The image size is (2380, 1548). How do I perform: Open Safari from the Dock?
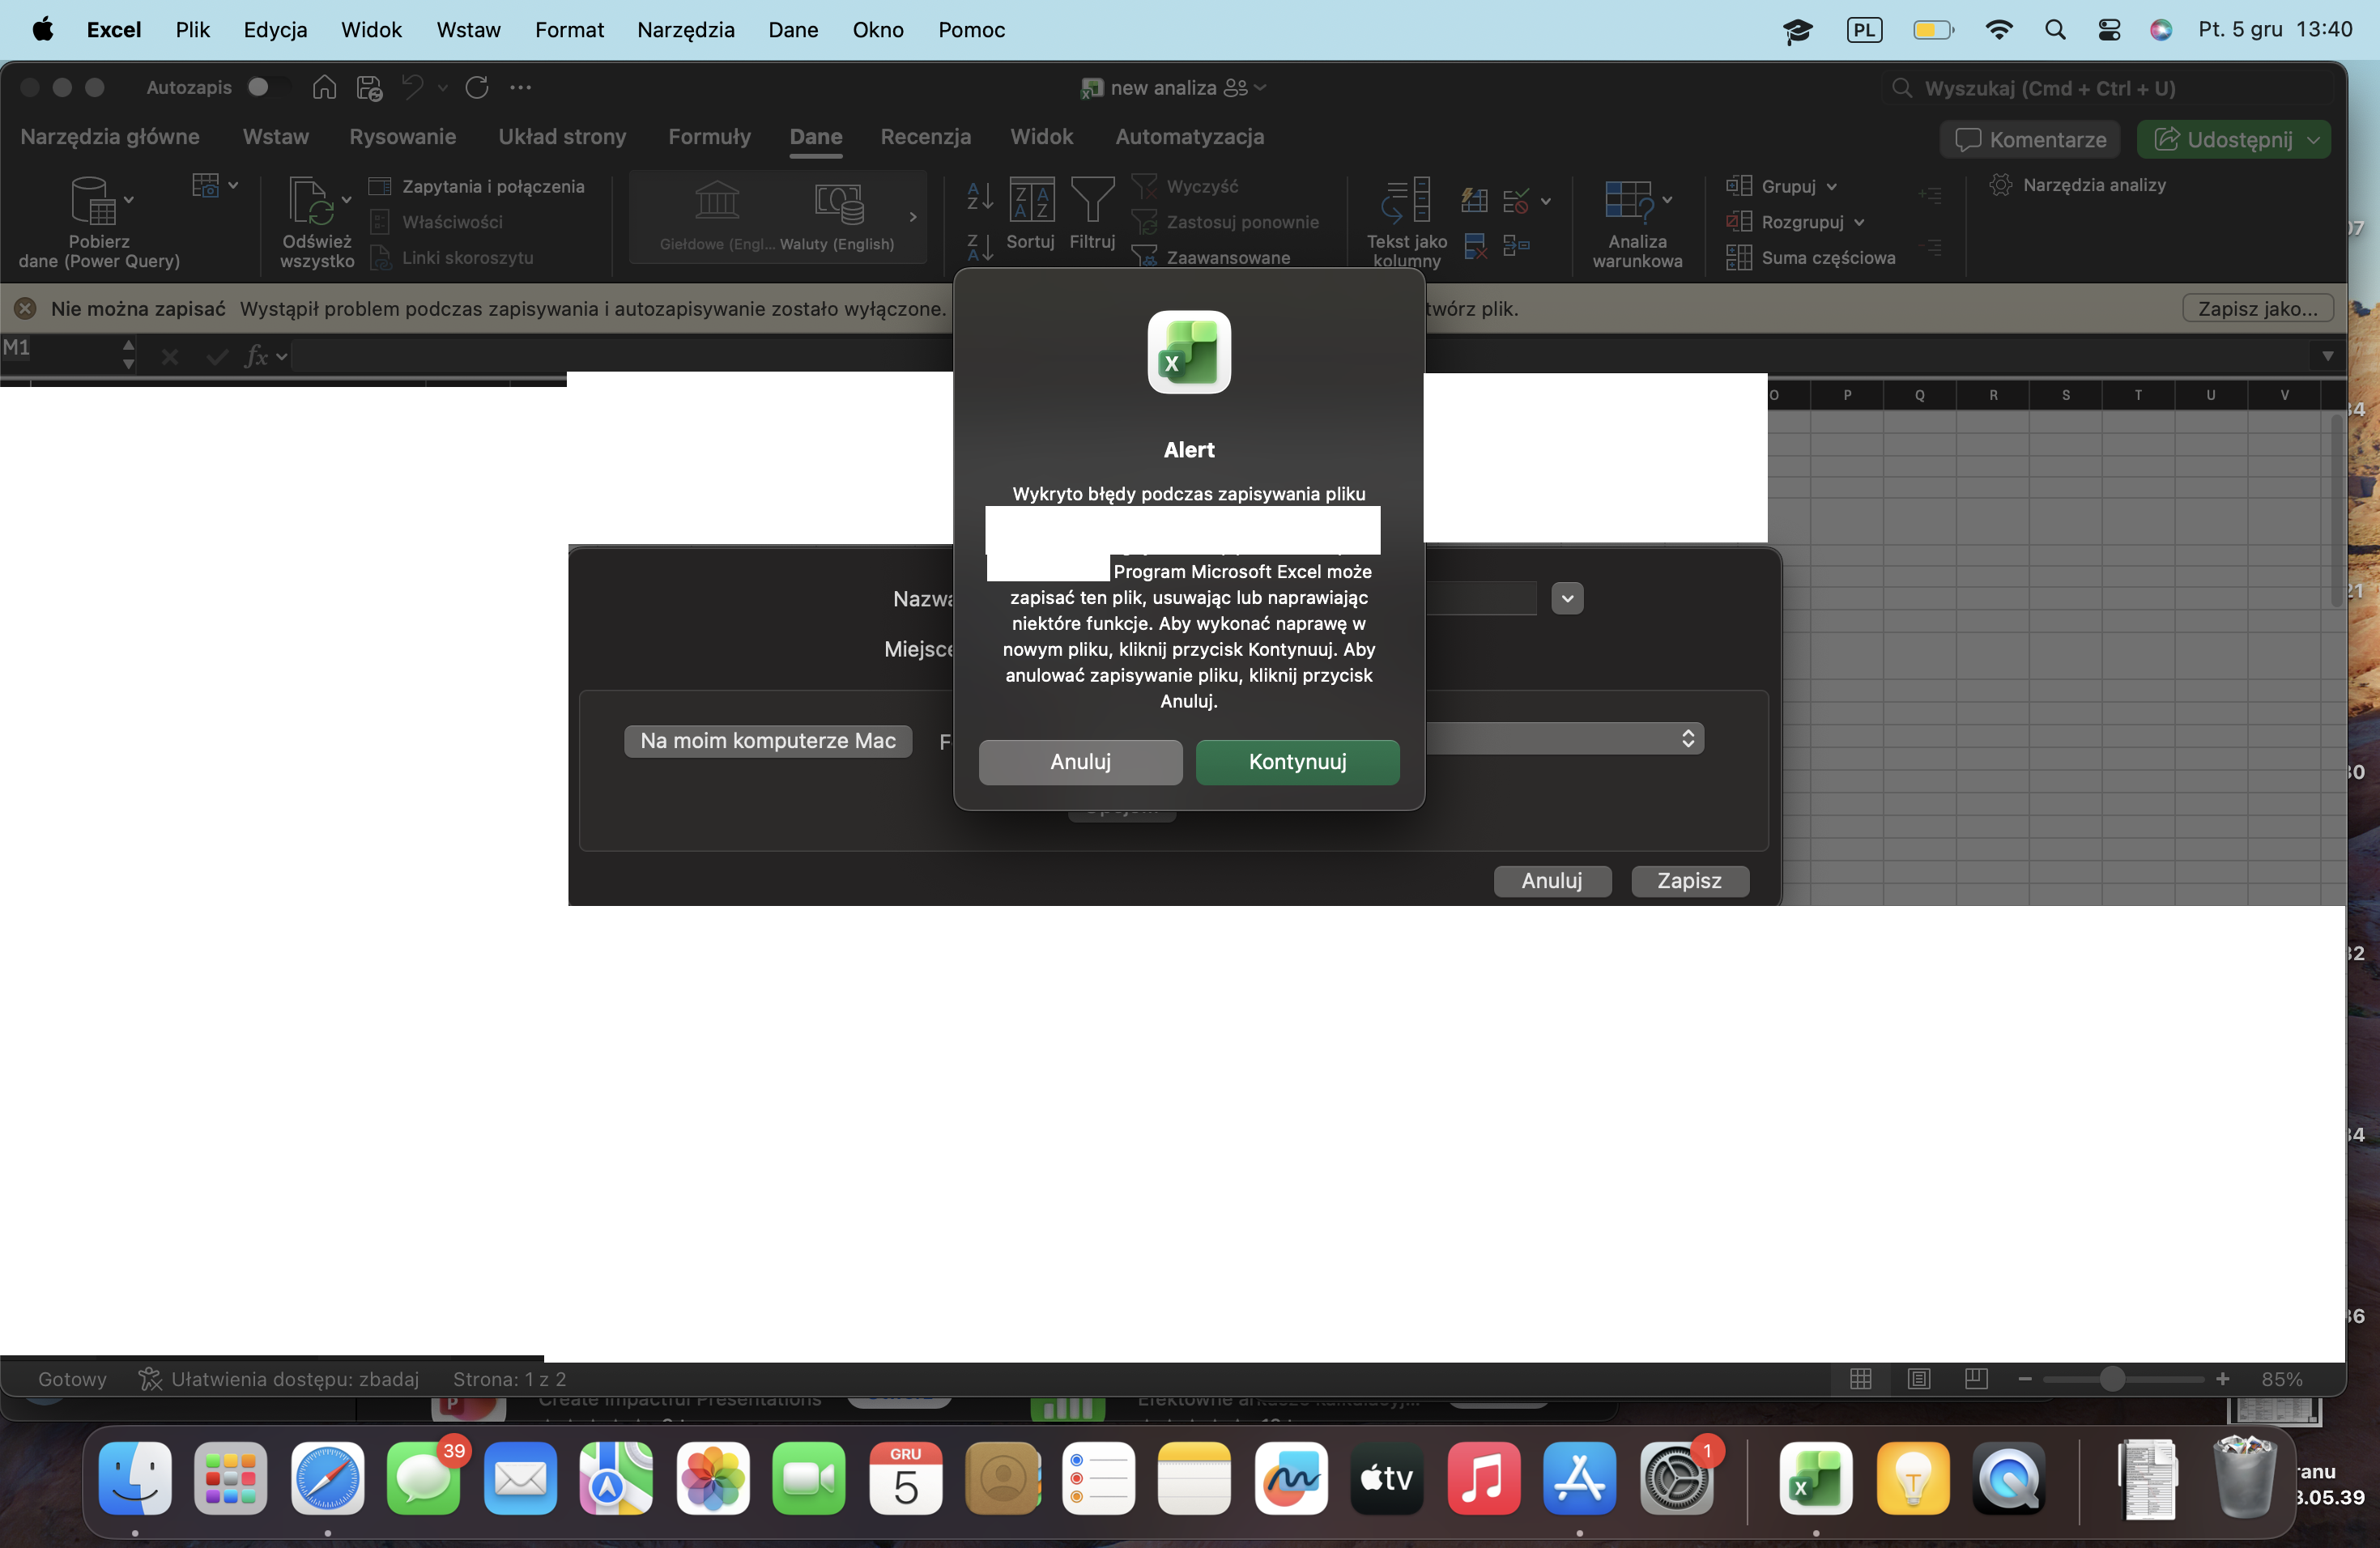click(327, 1478)
